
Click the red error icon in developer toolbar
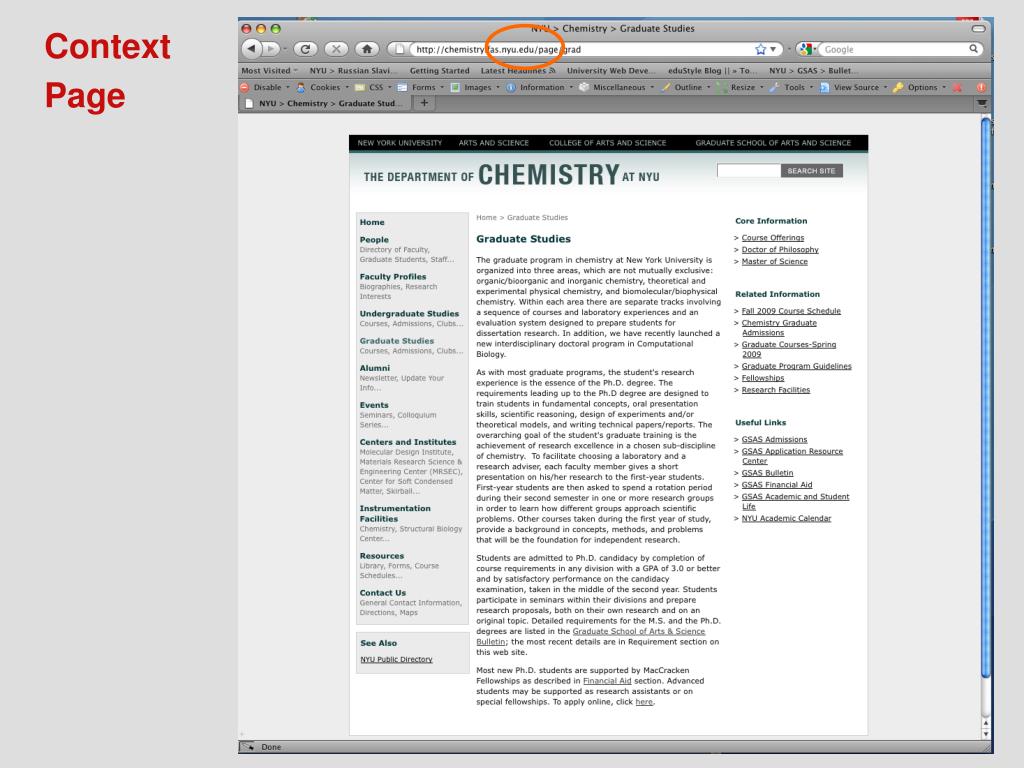[981, 87]
